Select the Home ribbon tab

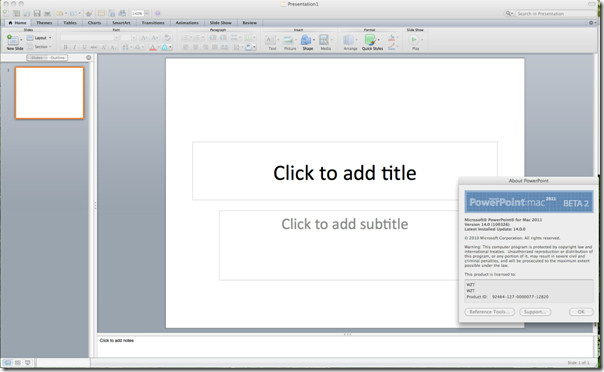(x=17, y=23)
